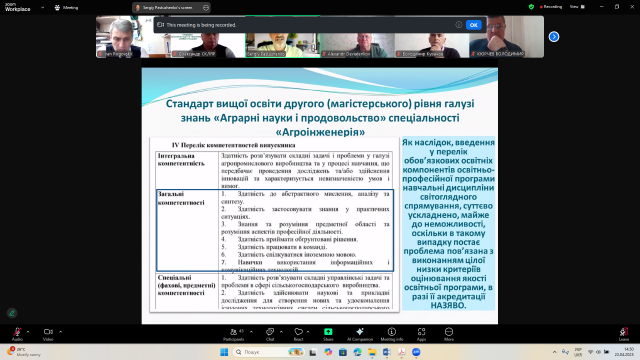Open Microsoft Store on taskbar

tap(343, 352)
